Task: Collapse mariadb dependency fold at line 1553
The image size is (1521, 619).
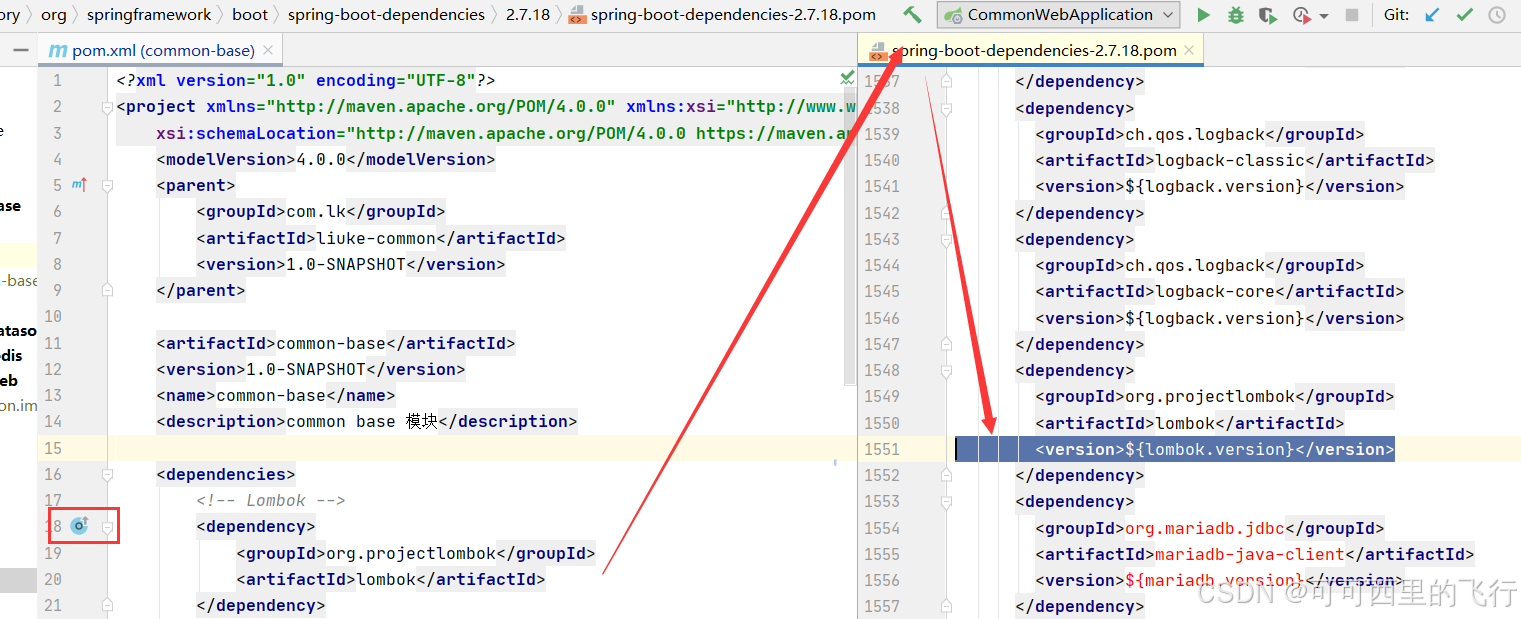Action: 946,501
